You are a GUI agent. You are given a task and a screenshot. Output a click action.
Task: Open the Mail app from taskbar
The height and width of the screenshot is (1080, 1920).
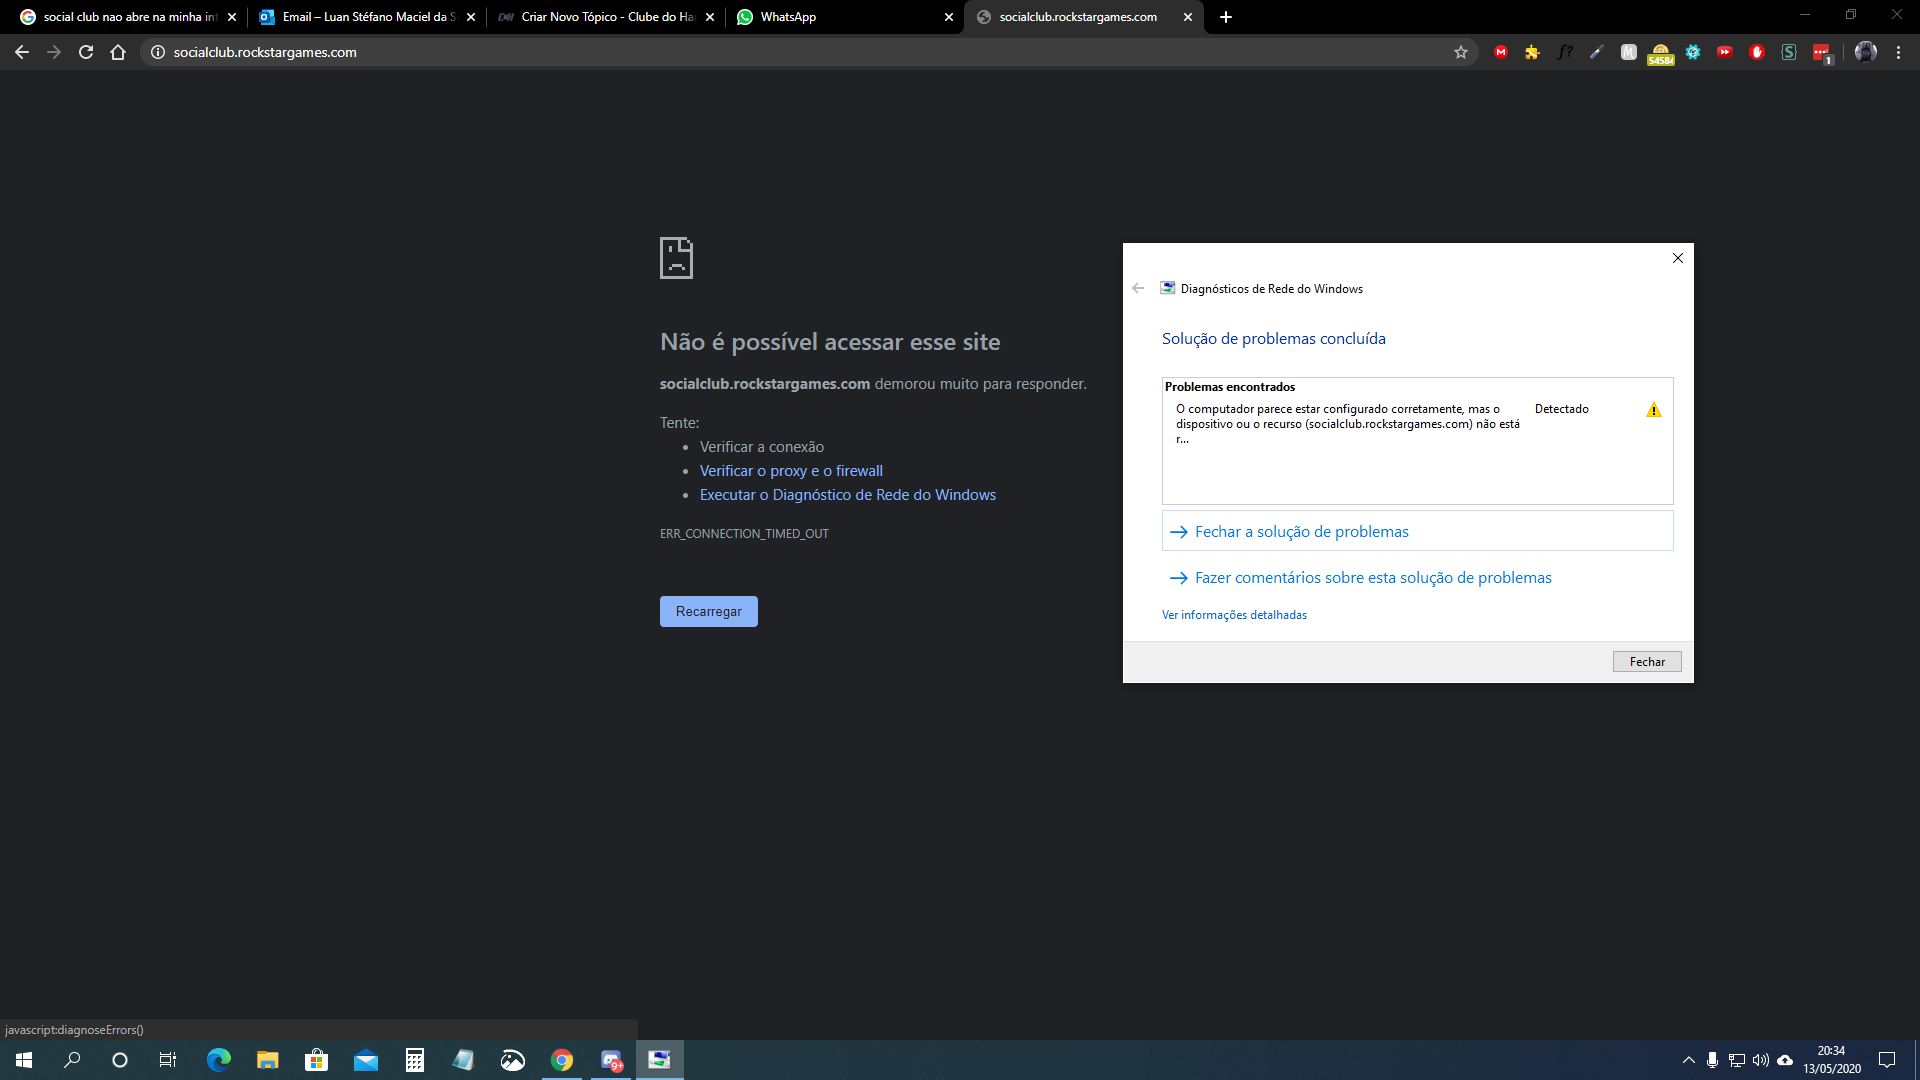click(x=365, y=1060)
